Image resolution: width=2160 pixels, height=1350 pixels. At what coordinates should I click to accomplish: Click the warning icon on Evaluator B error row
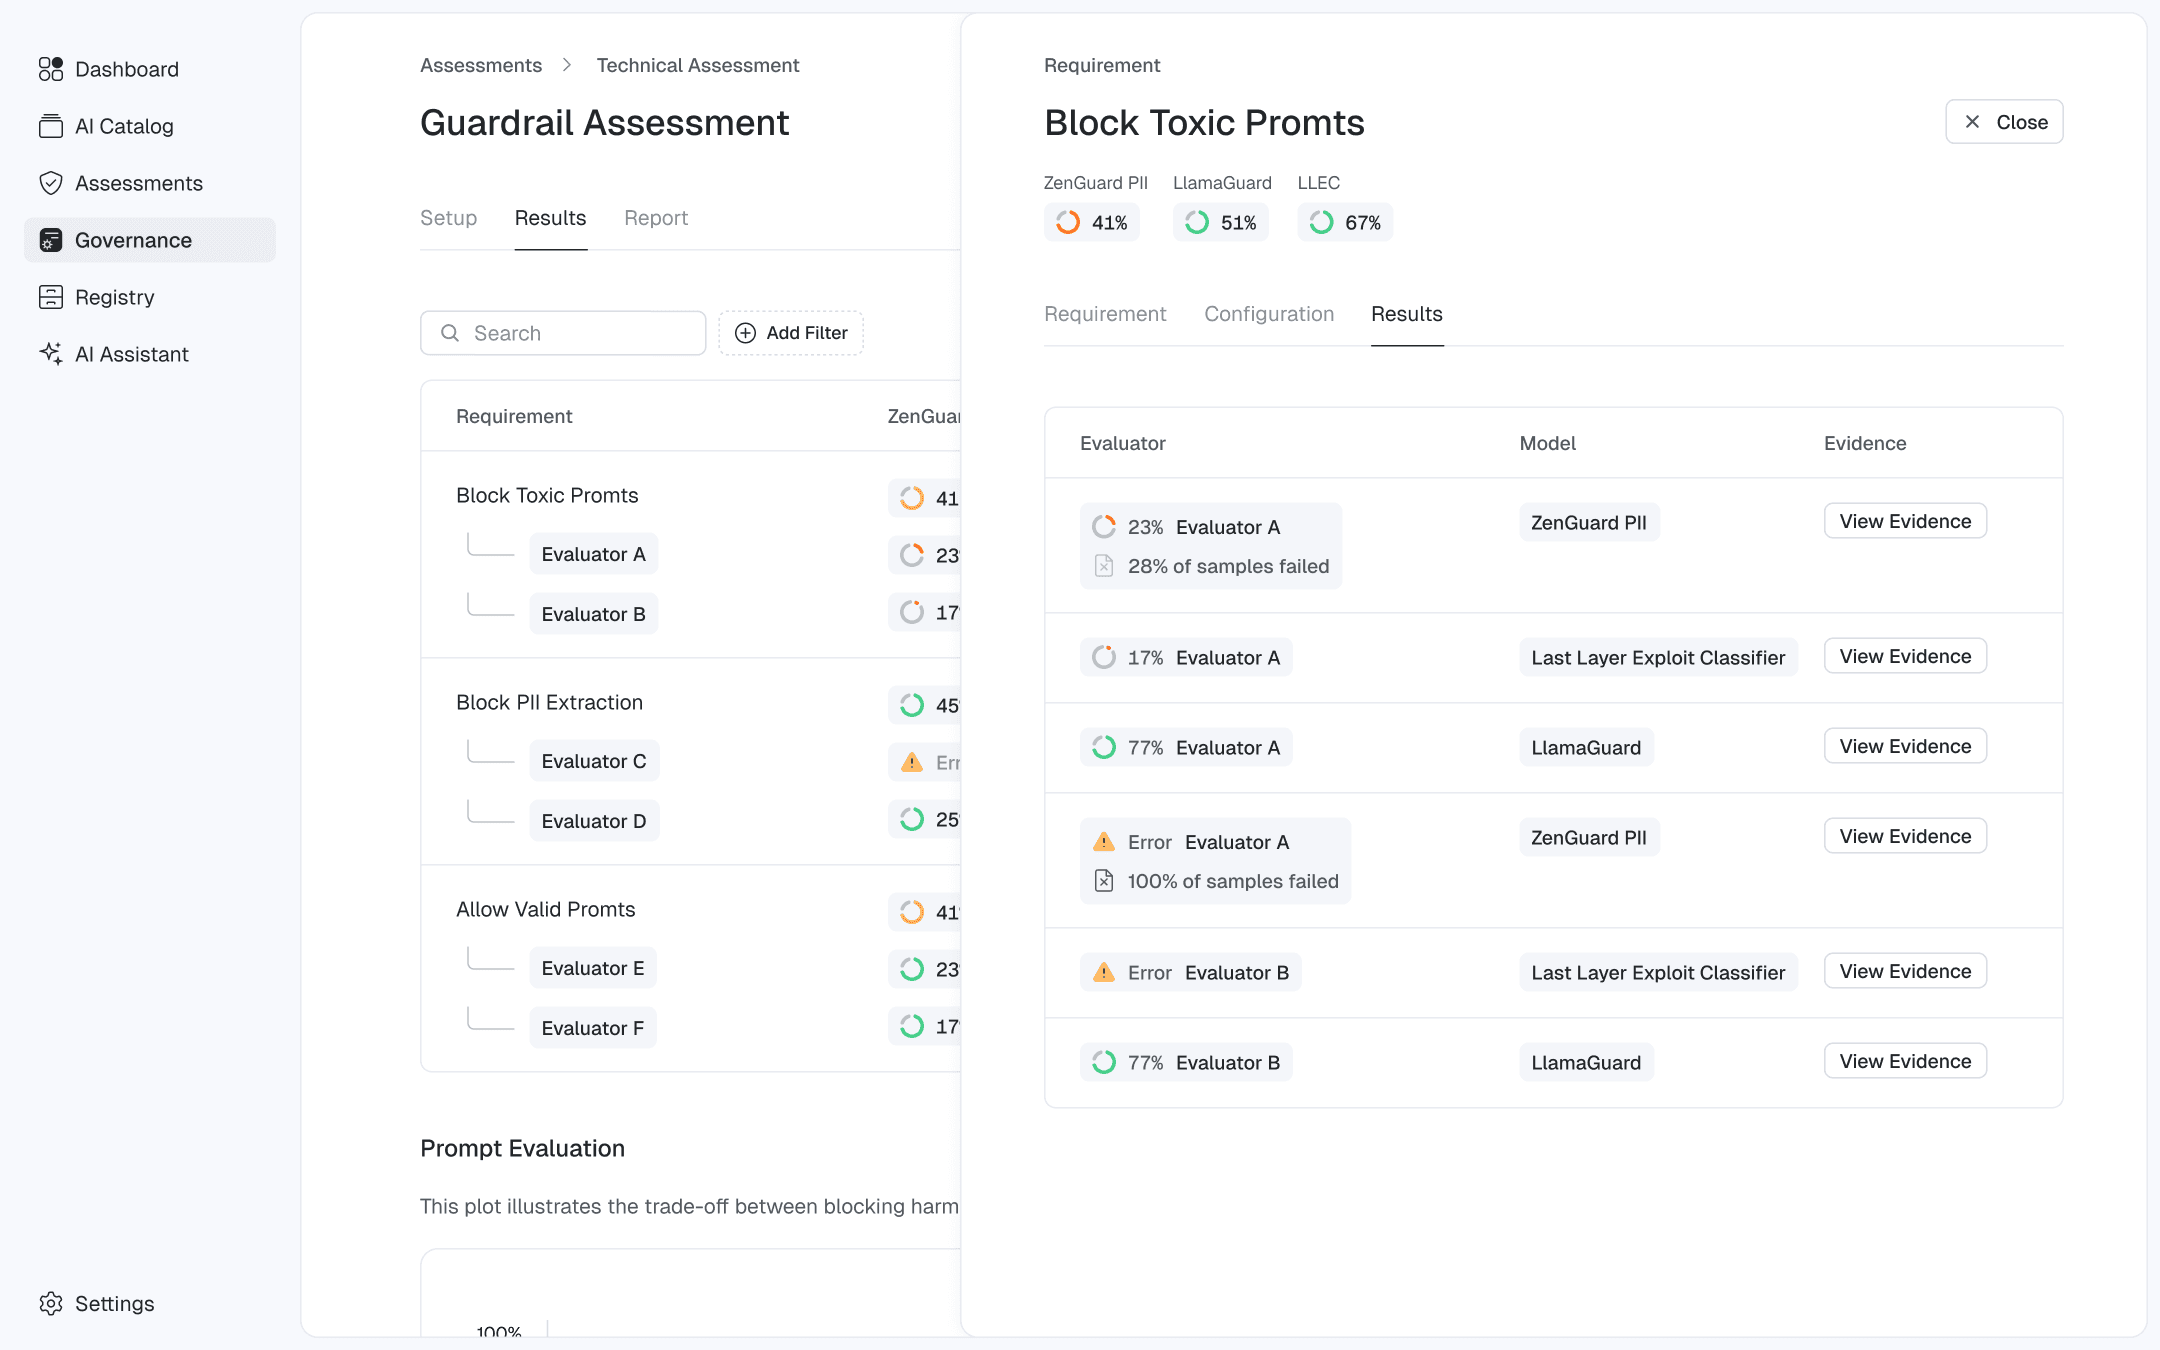click(1103, 972)
